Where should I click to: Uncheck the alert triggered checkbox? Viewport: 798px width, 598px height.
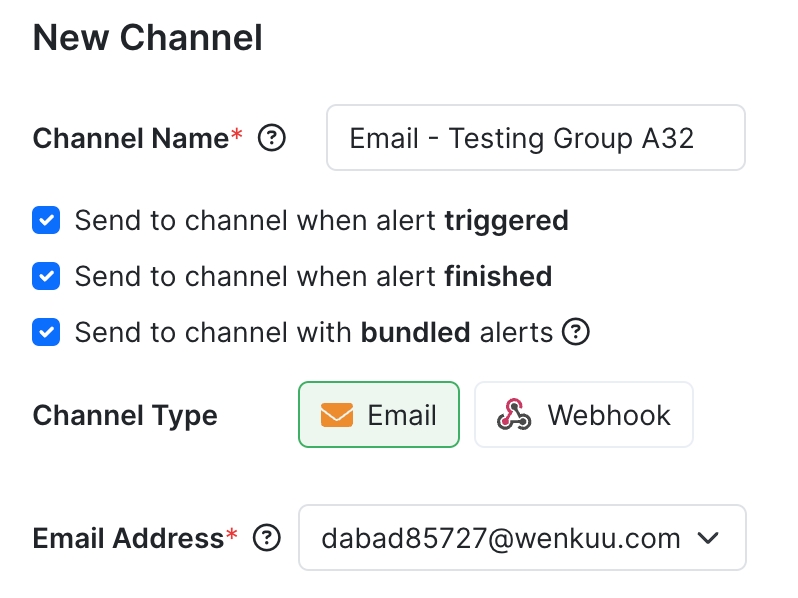(x=47, y=220)
